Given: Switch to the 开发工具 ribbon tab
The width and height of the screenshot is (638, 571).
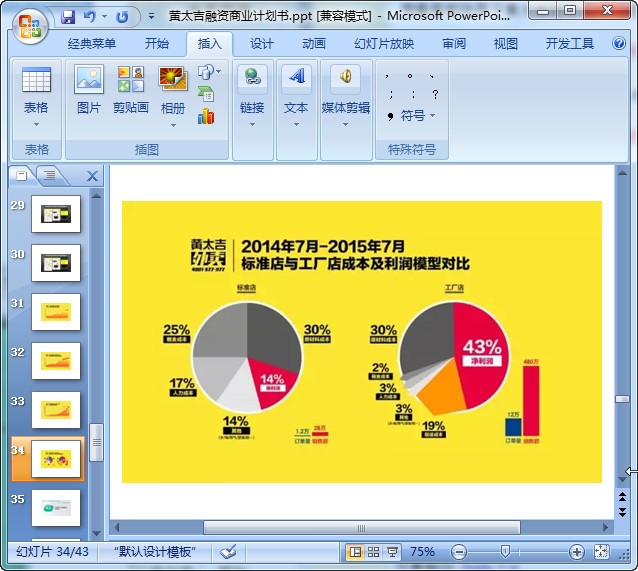Looking at the screenshot, I should pyautogui.click(x=570, y=44).
